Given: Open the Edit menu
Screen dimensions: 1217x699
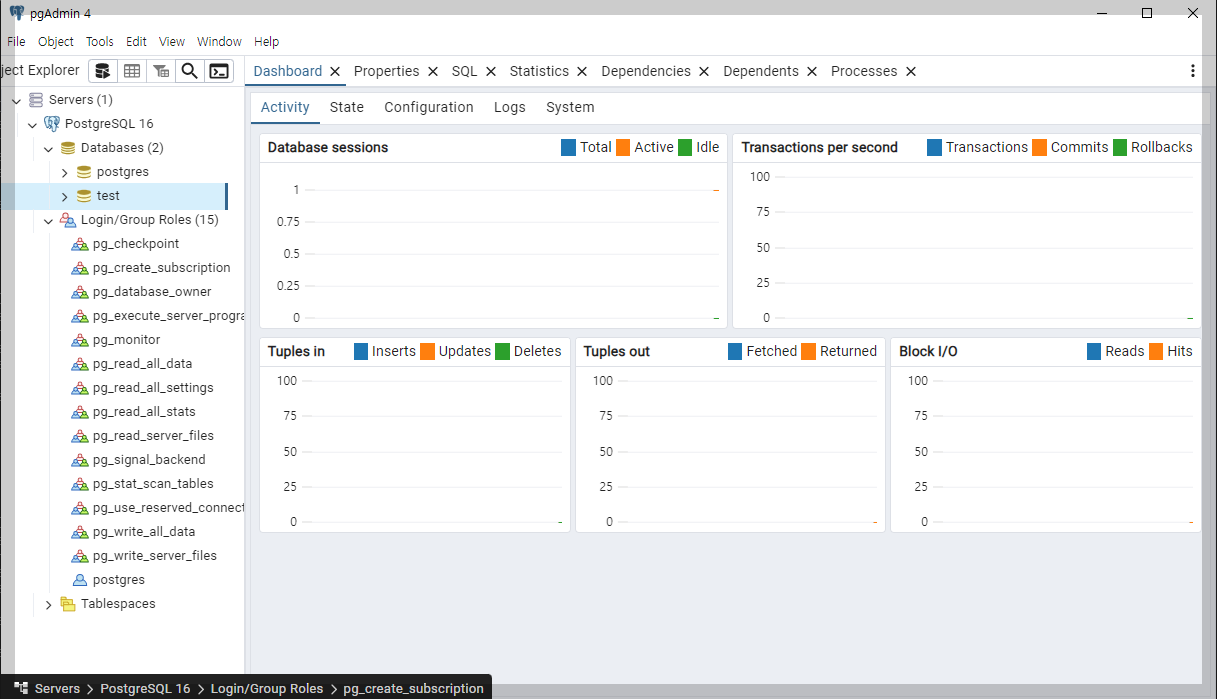Looking at the screenshot, I should [136, 42].
